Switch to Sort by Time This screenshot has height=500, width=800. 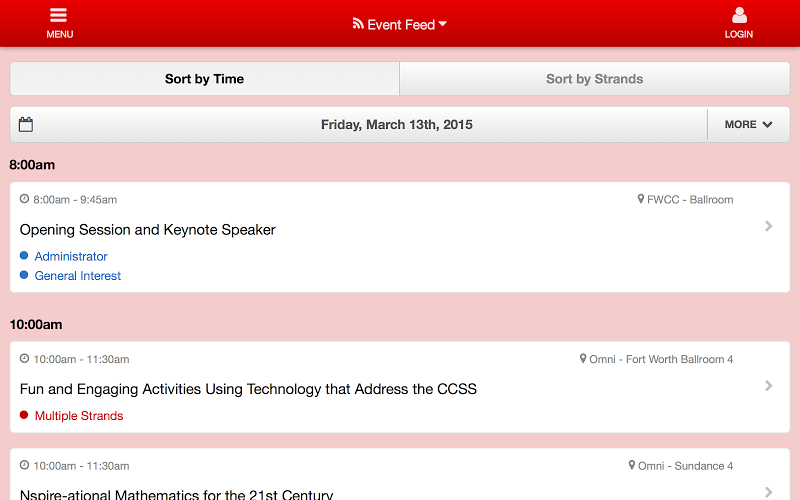point(205,79)
